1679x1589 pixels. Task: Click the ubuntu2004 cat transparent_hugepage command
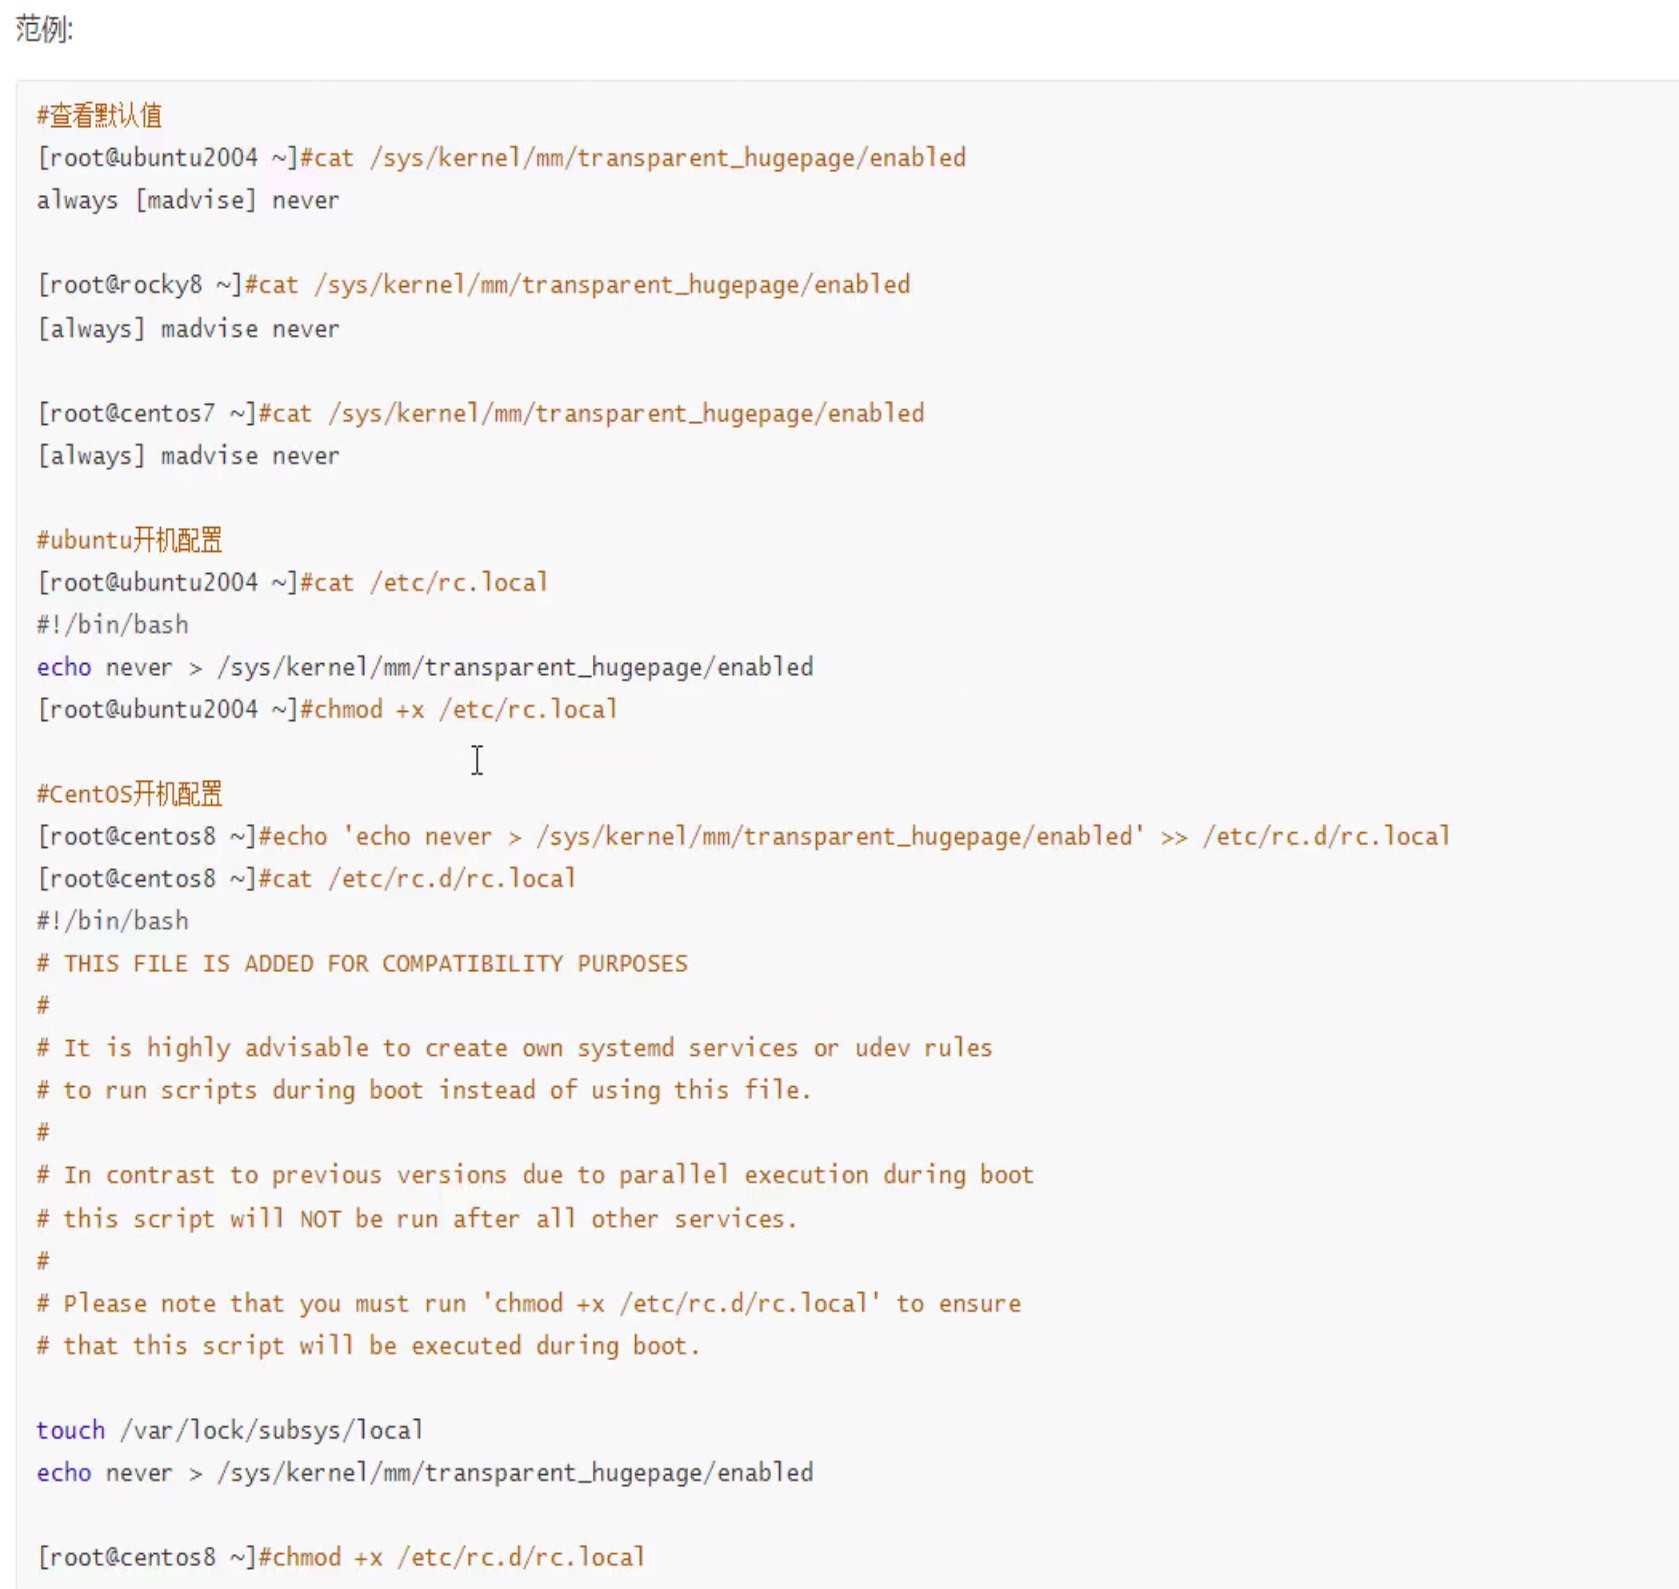501,158
